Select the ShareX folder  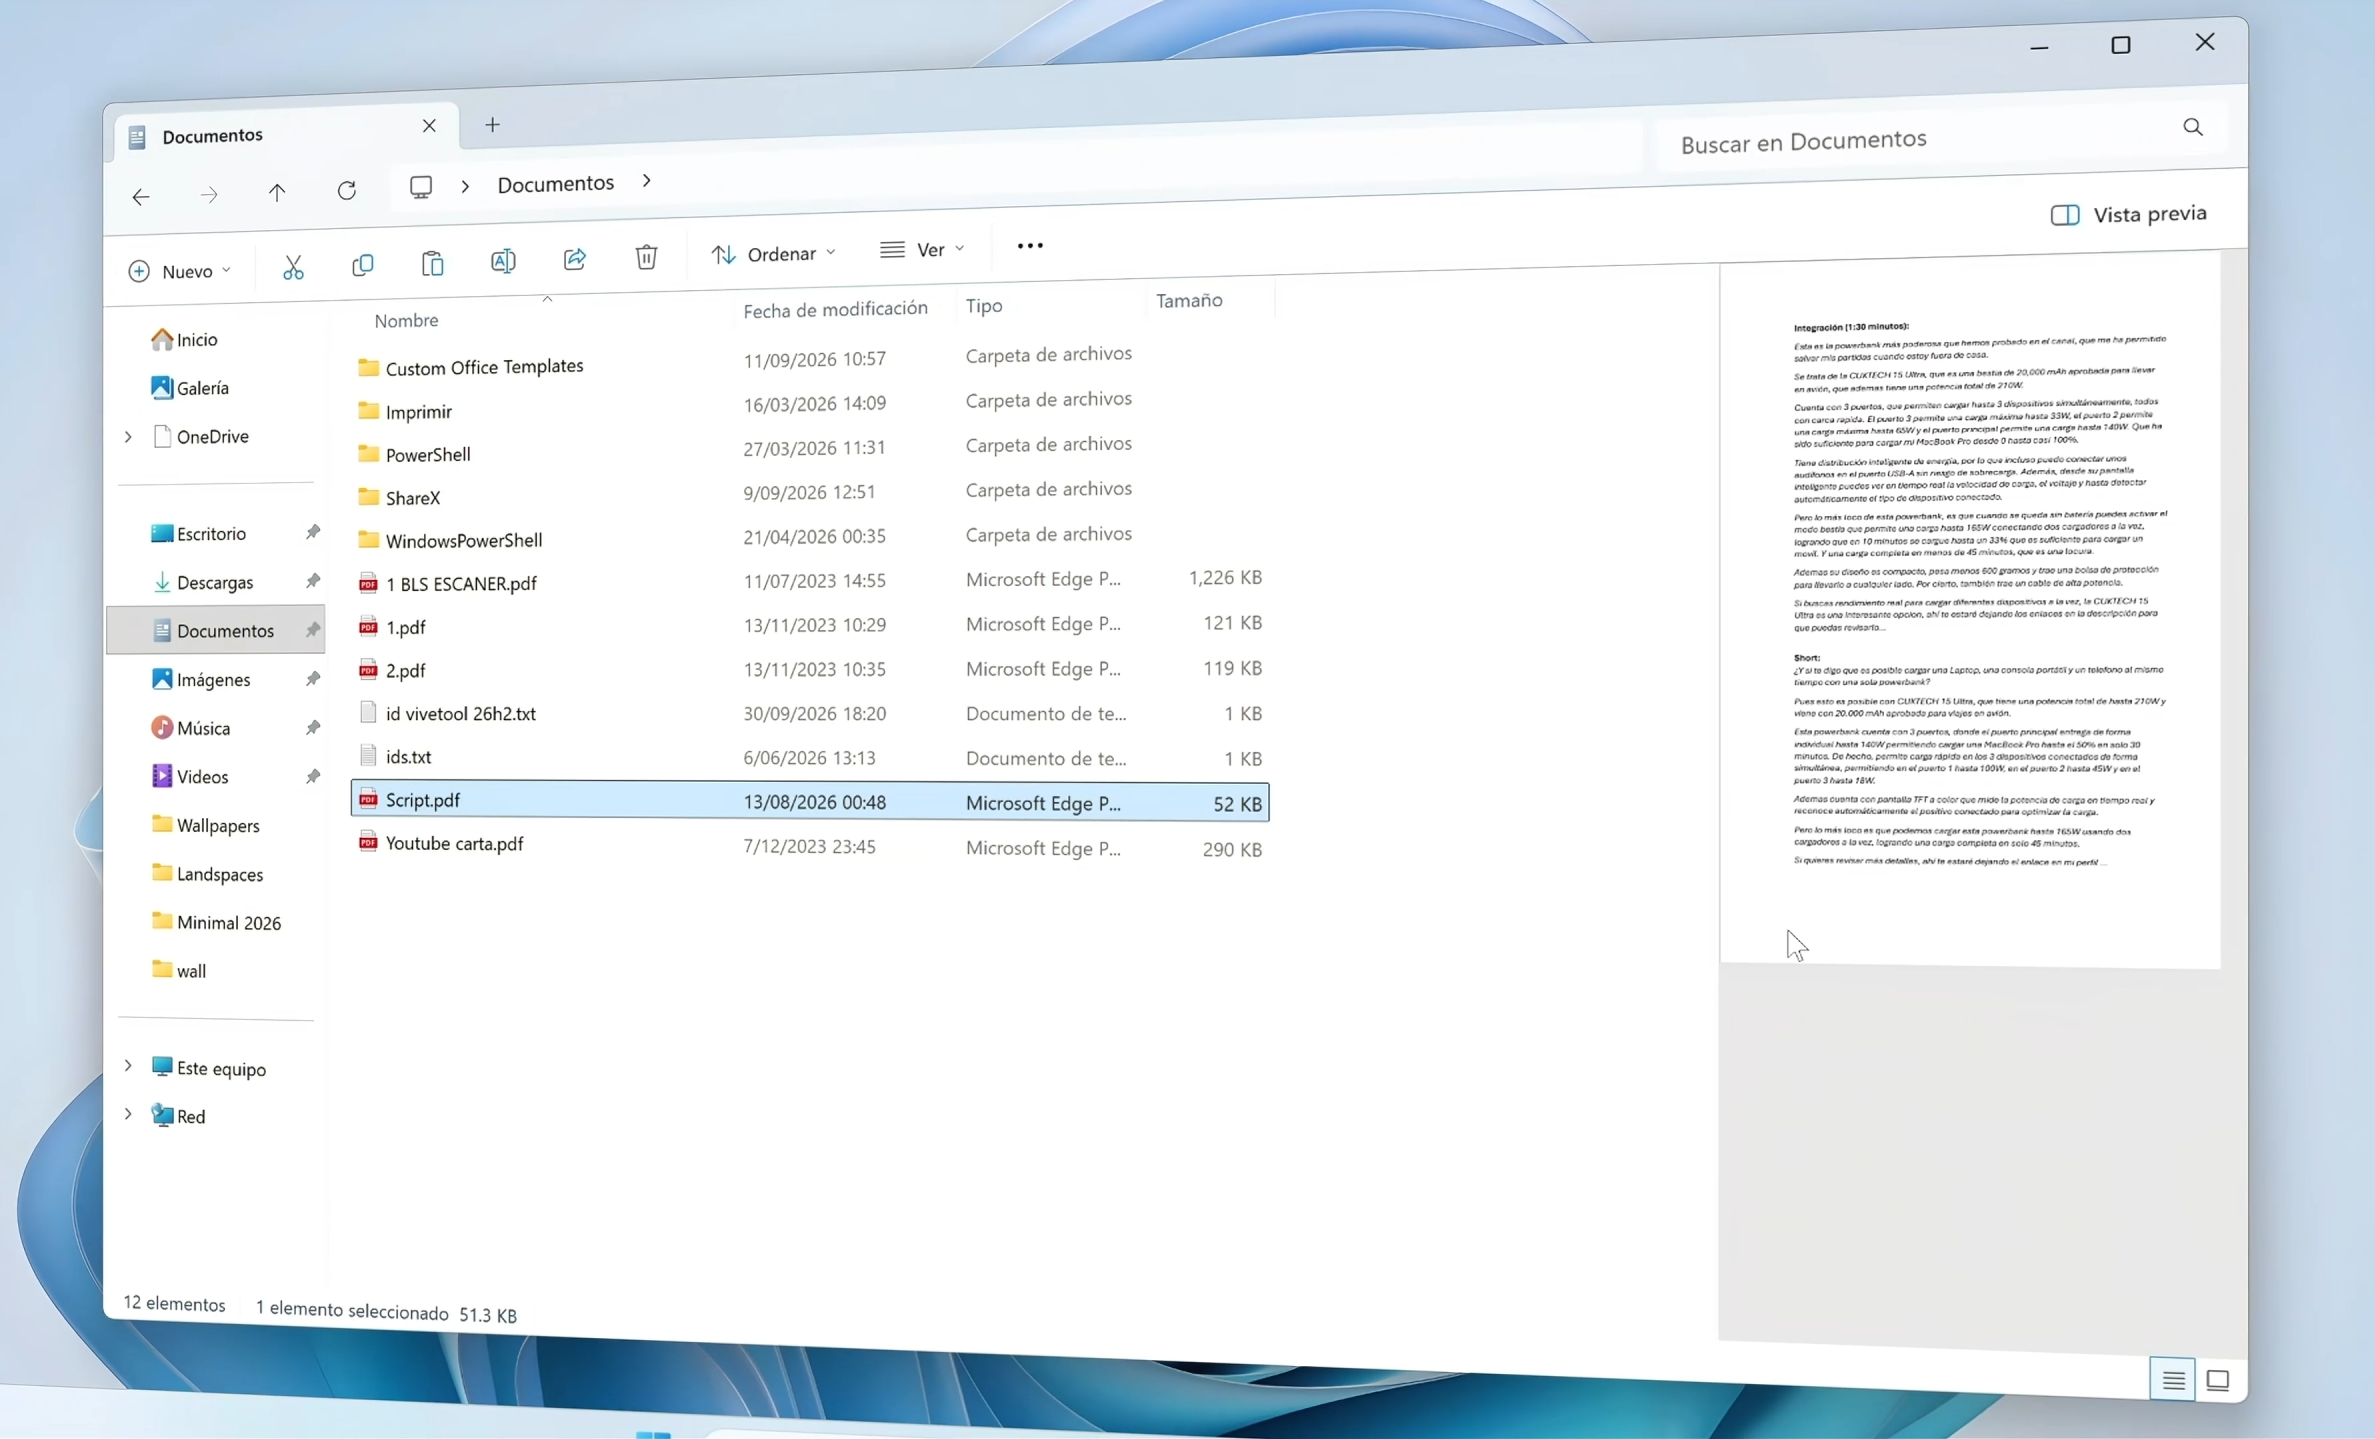tap(810, 493)
